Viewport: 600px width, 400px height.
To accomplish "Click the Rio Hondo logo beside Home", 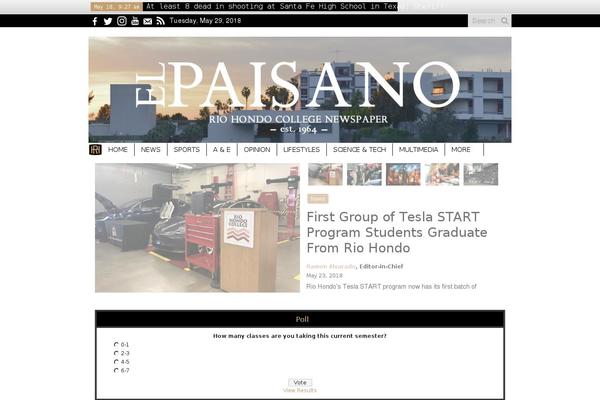I will 95,149.
